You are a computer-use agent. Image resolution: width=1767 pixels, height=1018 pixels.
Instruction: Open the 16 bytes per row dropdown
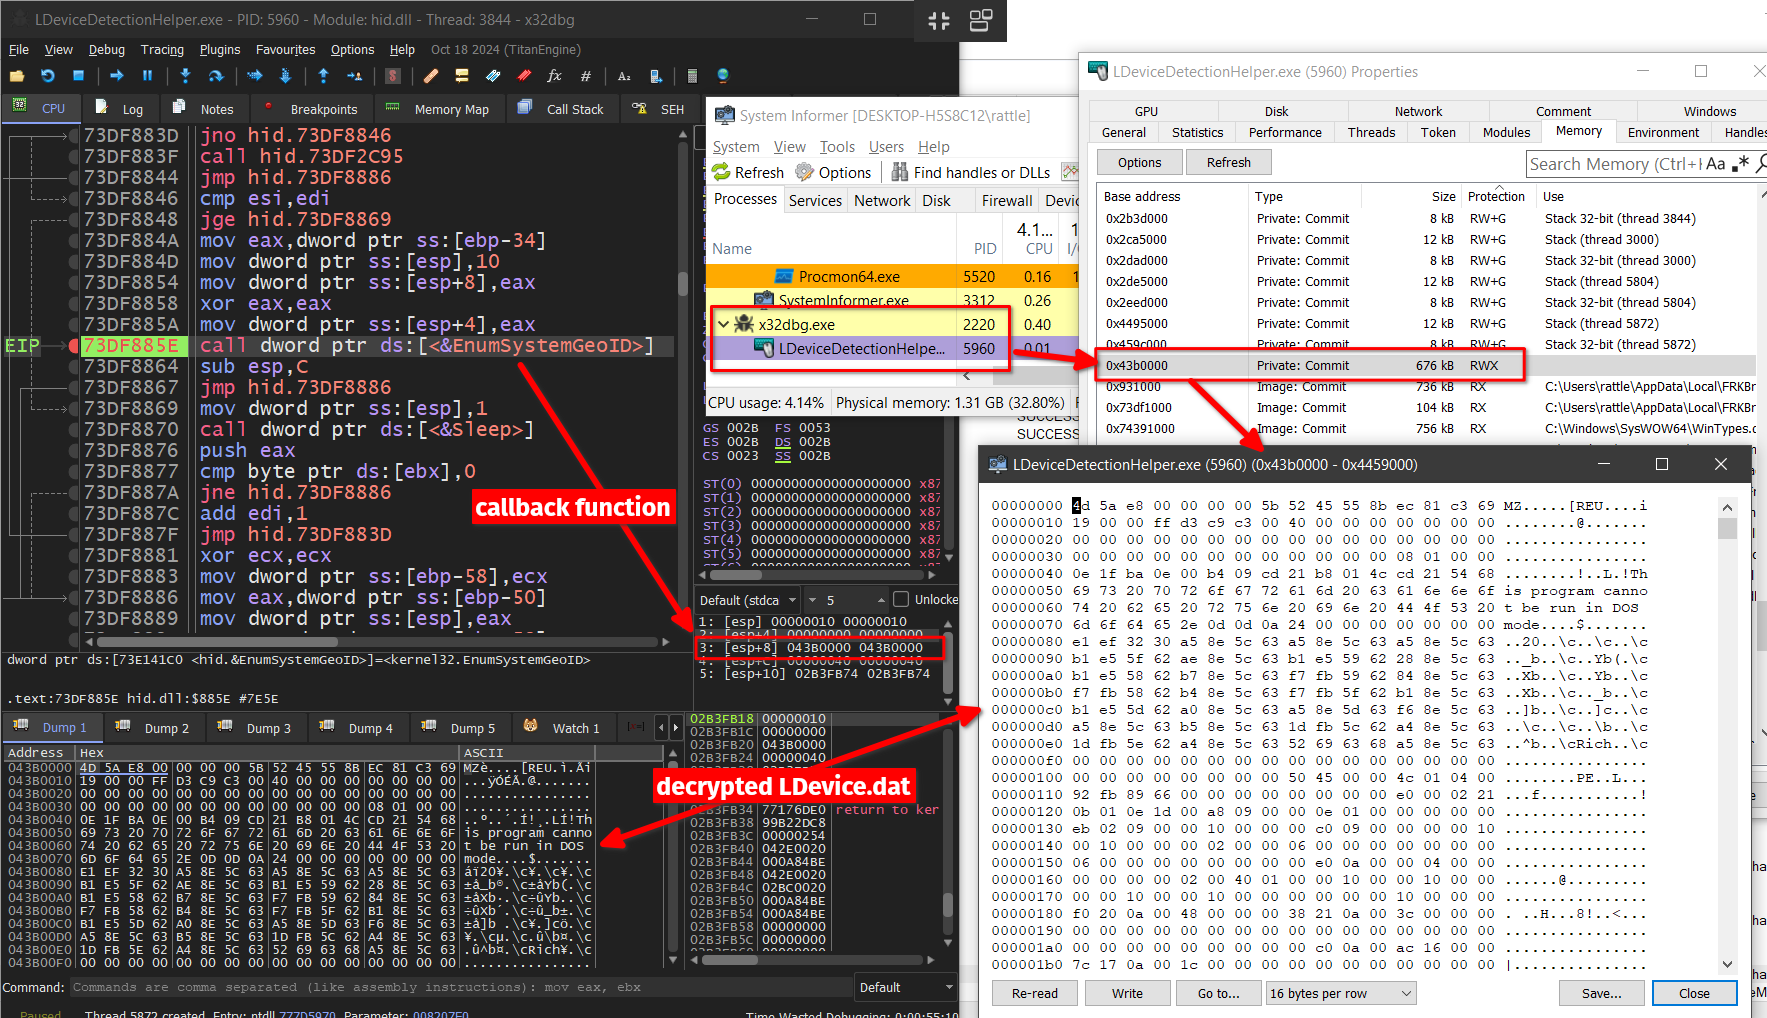[x=1340, y=993]
